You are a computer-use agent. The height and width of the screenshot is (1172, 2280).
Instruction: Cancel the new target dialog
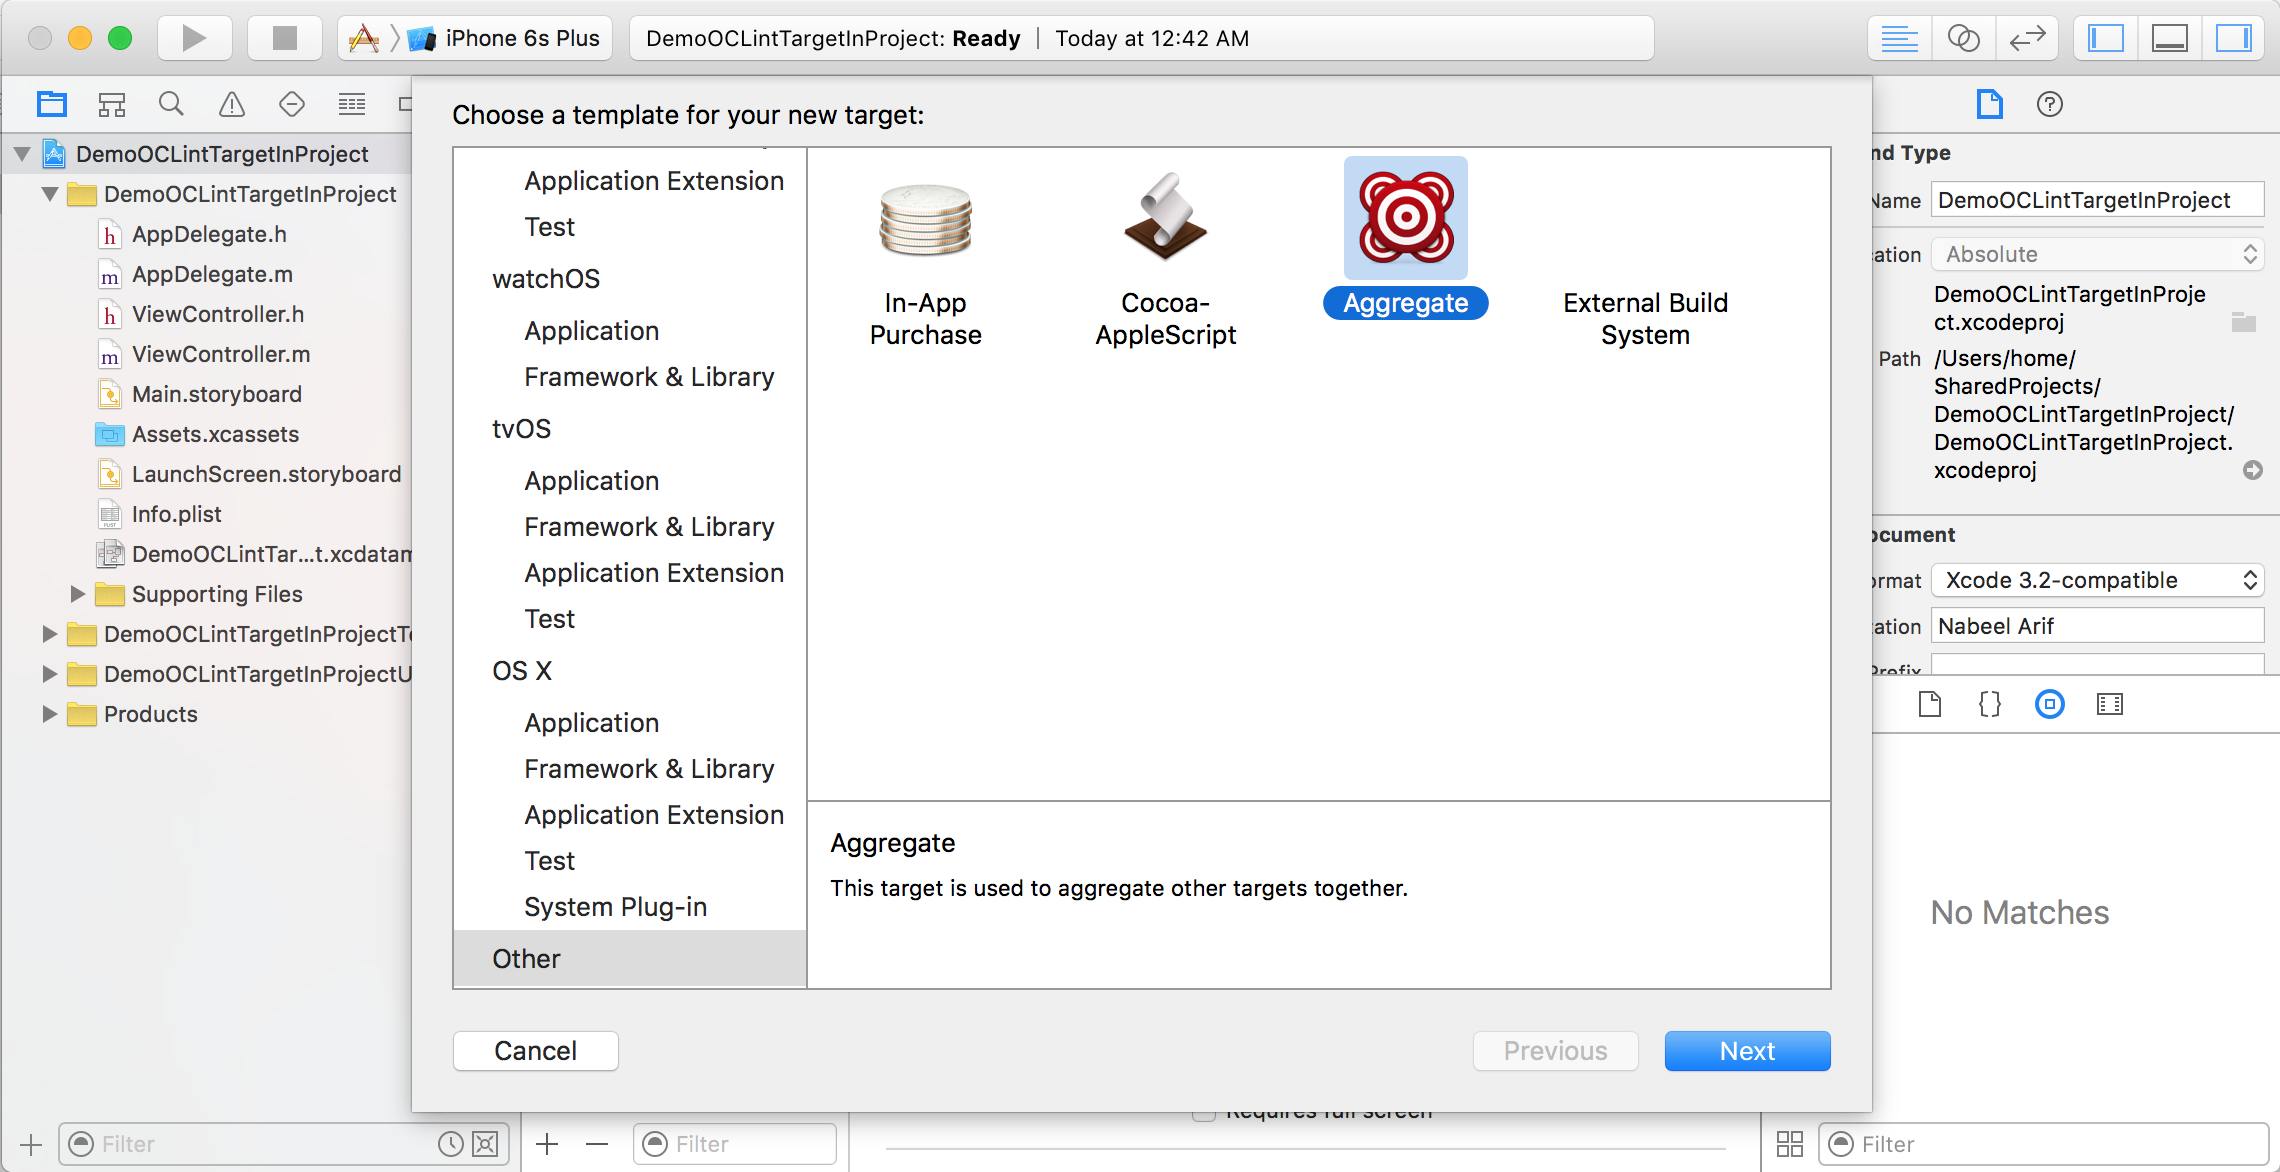coord(535,1050)
